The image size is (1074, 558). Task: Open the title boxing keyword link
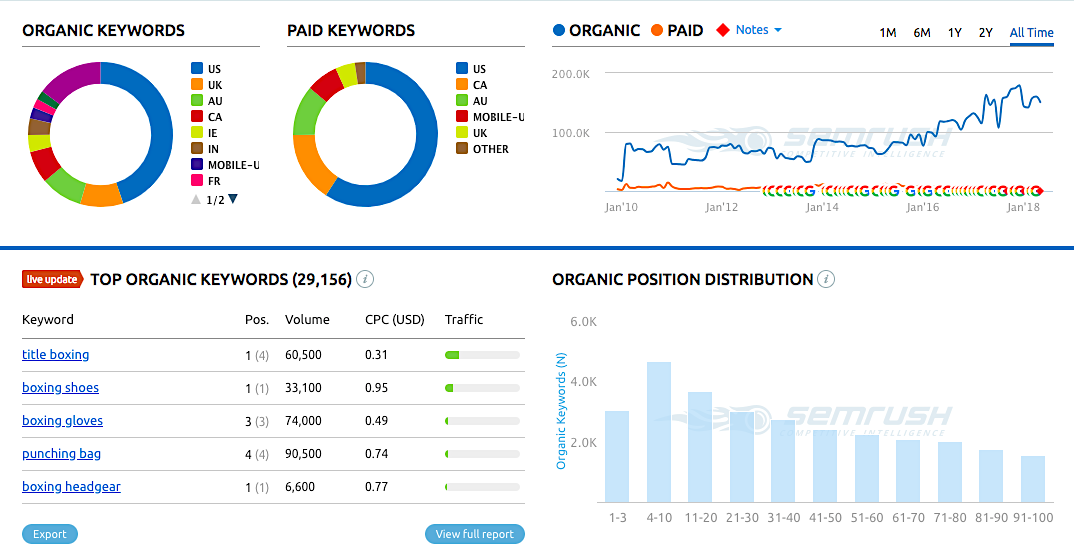[56, 355]
